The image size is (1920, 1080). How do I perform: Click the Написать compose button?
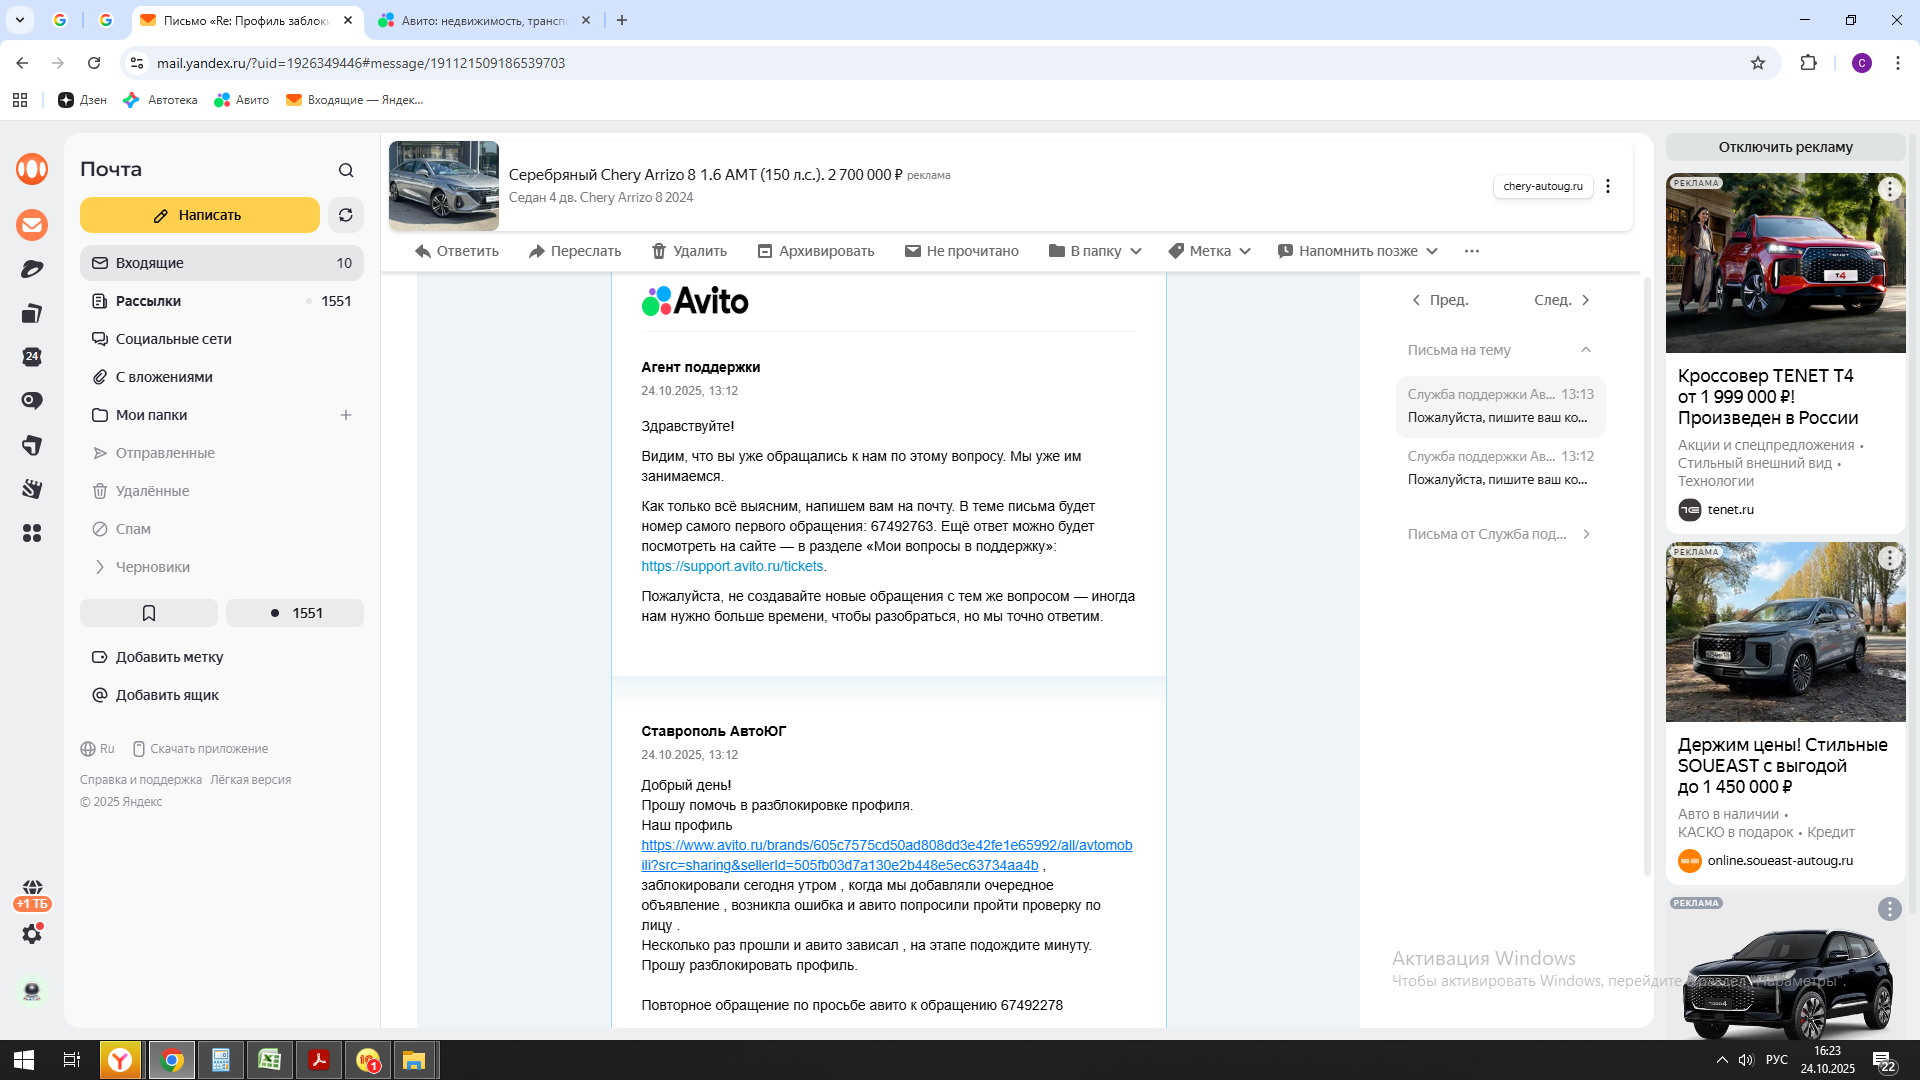coord(200,215)
